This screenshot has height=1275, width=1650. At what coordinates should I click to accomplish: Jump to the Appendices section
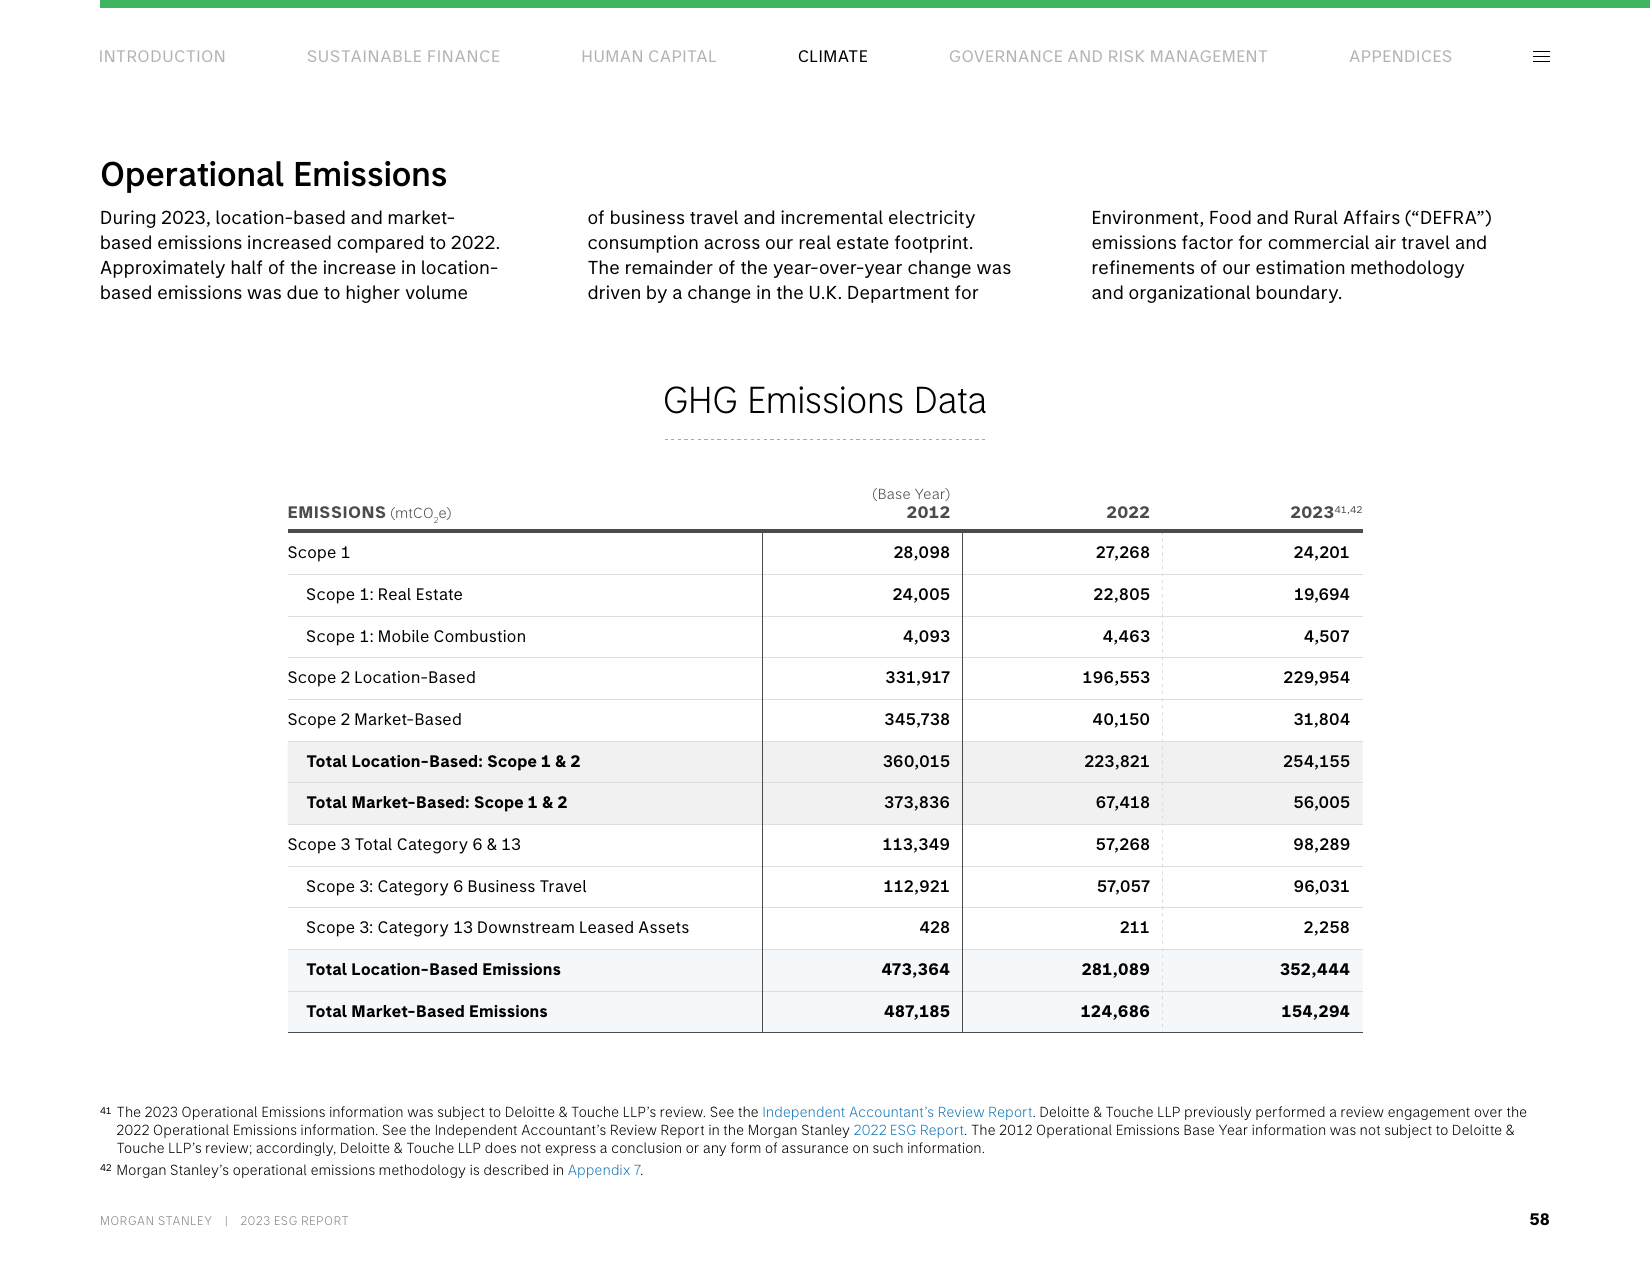click(x=1400, y=57)
